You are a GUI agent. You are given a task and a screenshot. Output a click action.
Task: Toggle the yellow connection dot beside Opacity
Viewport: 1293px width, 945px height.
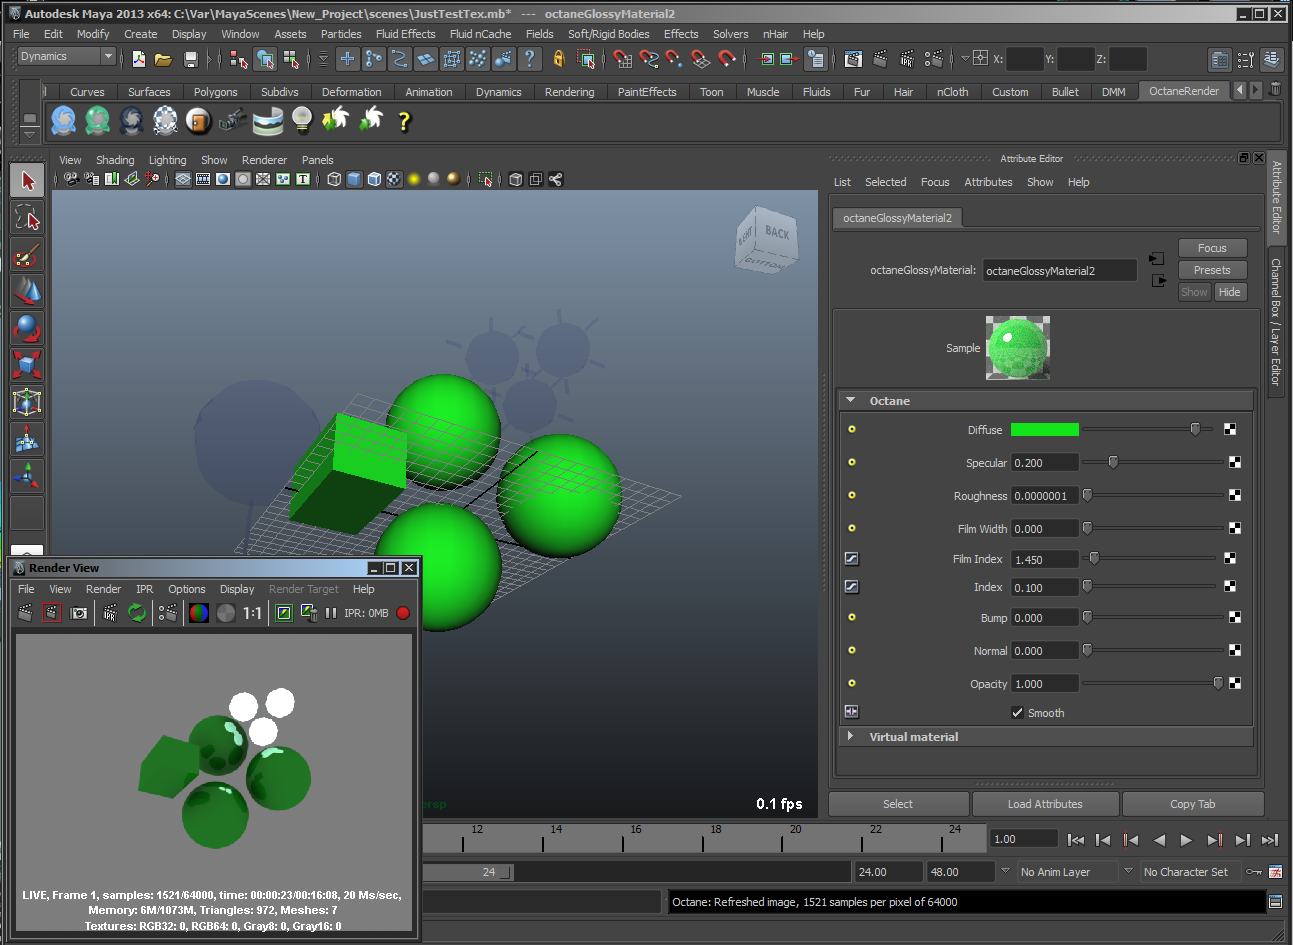[x=852, y=683]
